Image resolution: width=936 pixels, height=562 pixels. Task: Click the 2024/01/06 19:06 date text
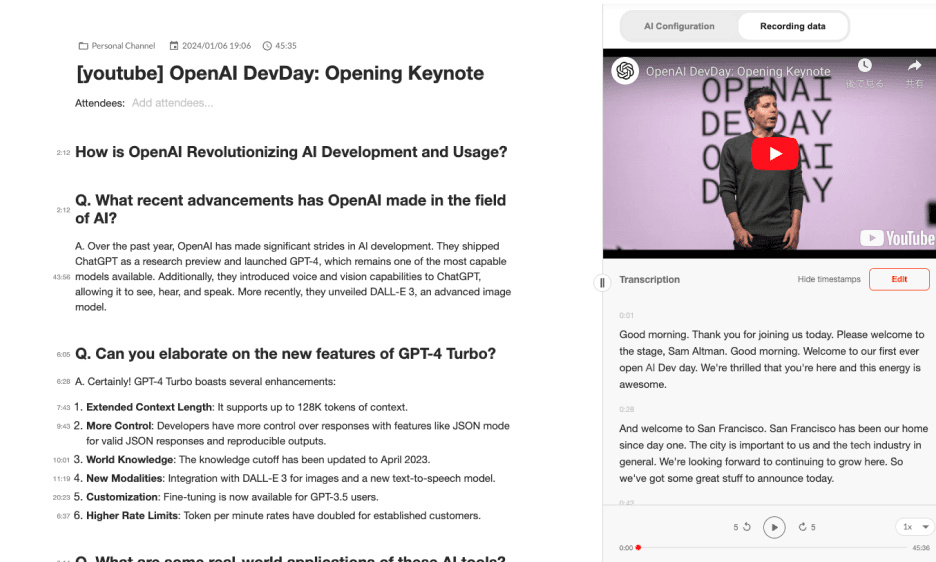tap(216, 46)
